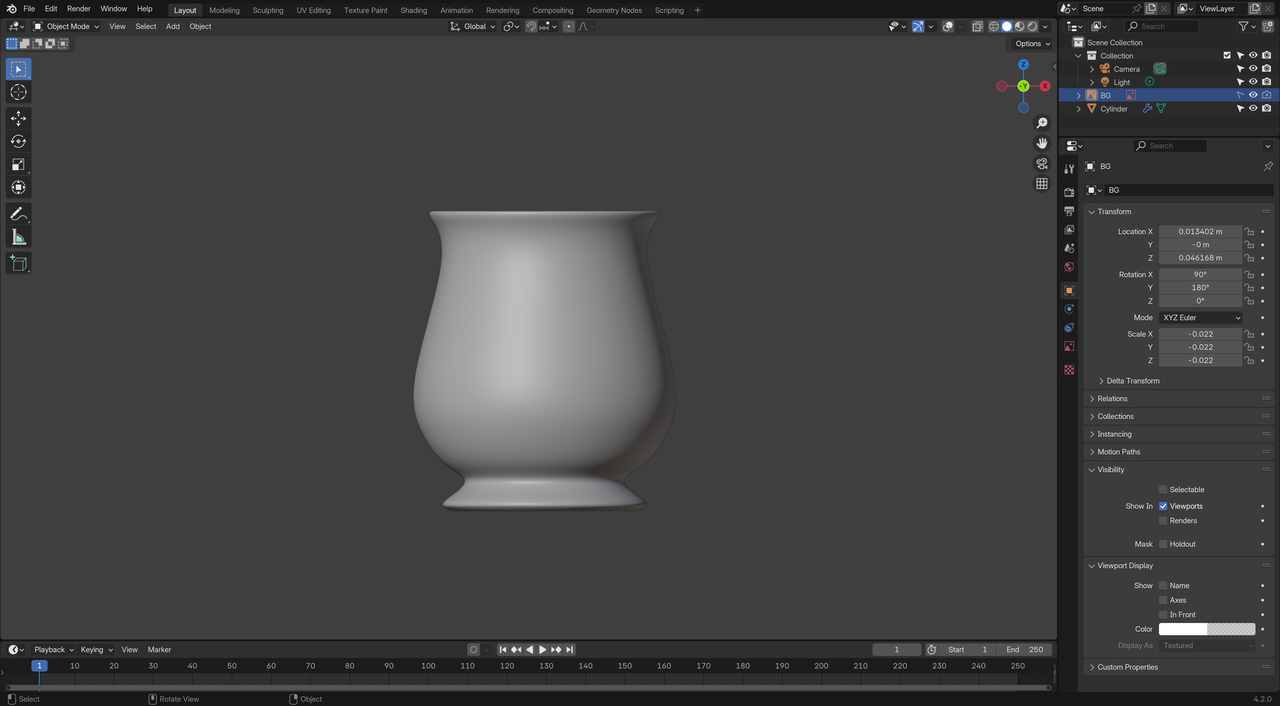This screenshot has height=706, width=1280.
Task: Open the Object Mode dropdown
Action: click(66, 27)
